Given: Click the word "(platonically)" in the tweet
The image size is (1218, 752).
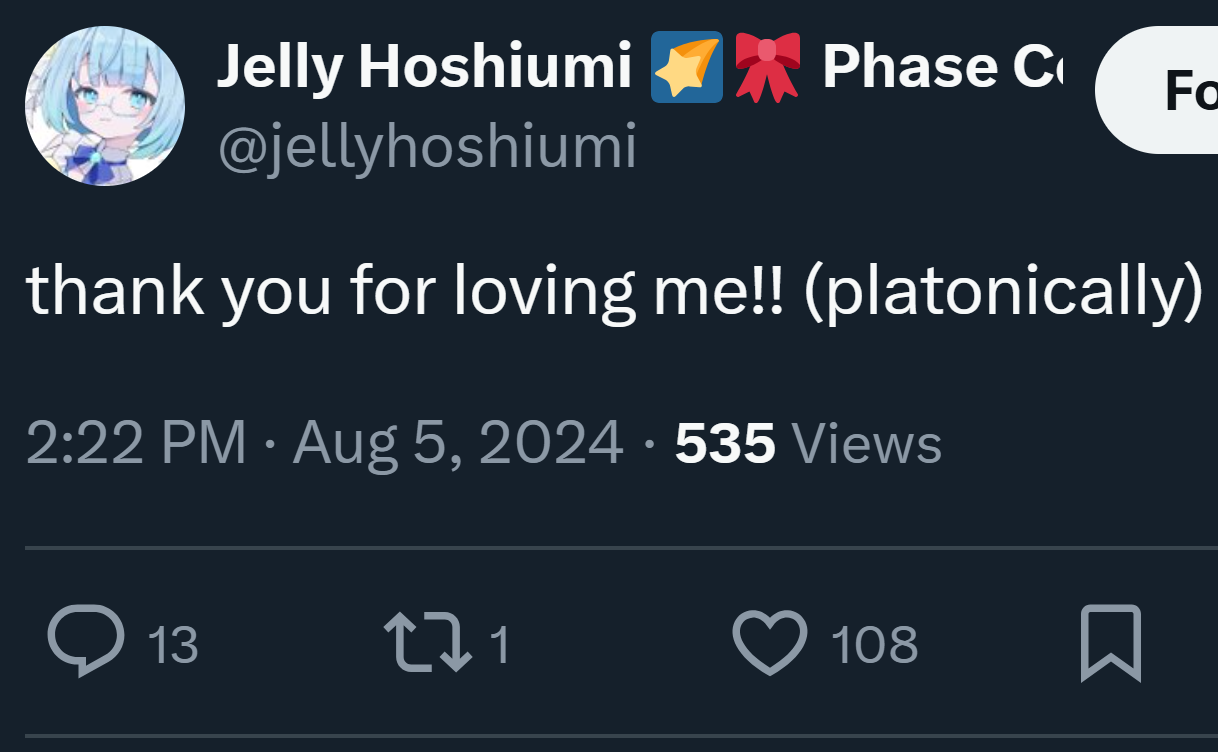Looking at the screenshot, I should coord(1002,292).
